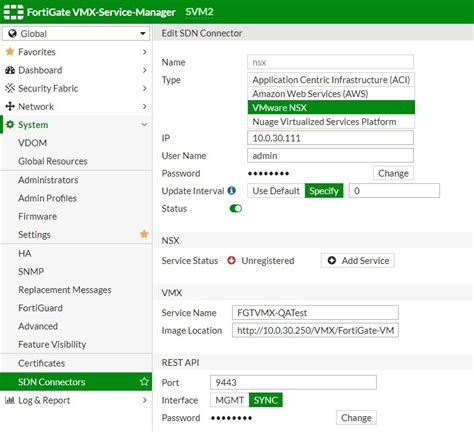The width and height of the screenshot is (474, 432).
Task: Choose SYNC interface option
Action: tap(266, 400)
